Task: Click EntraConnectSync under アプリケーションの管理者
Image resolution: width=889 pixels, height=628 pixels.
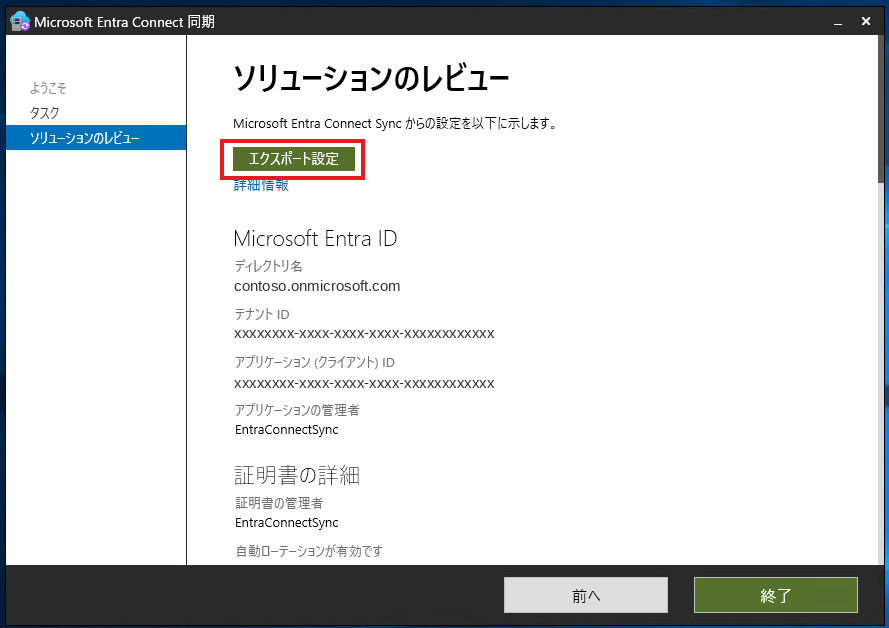Action: point(286,430)
